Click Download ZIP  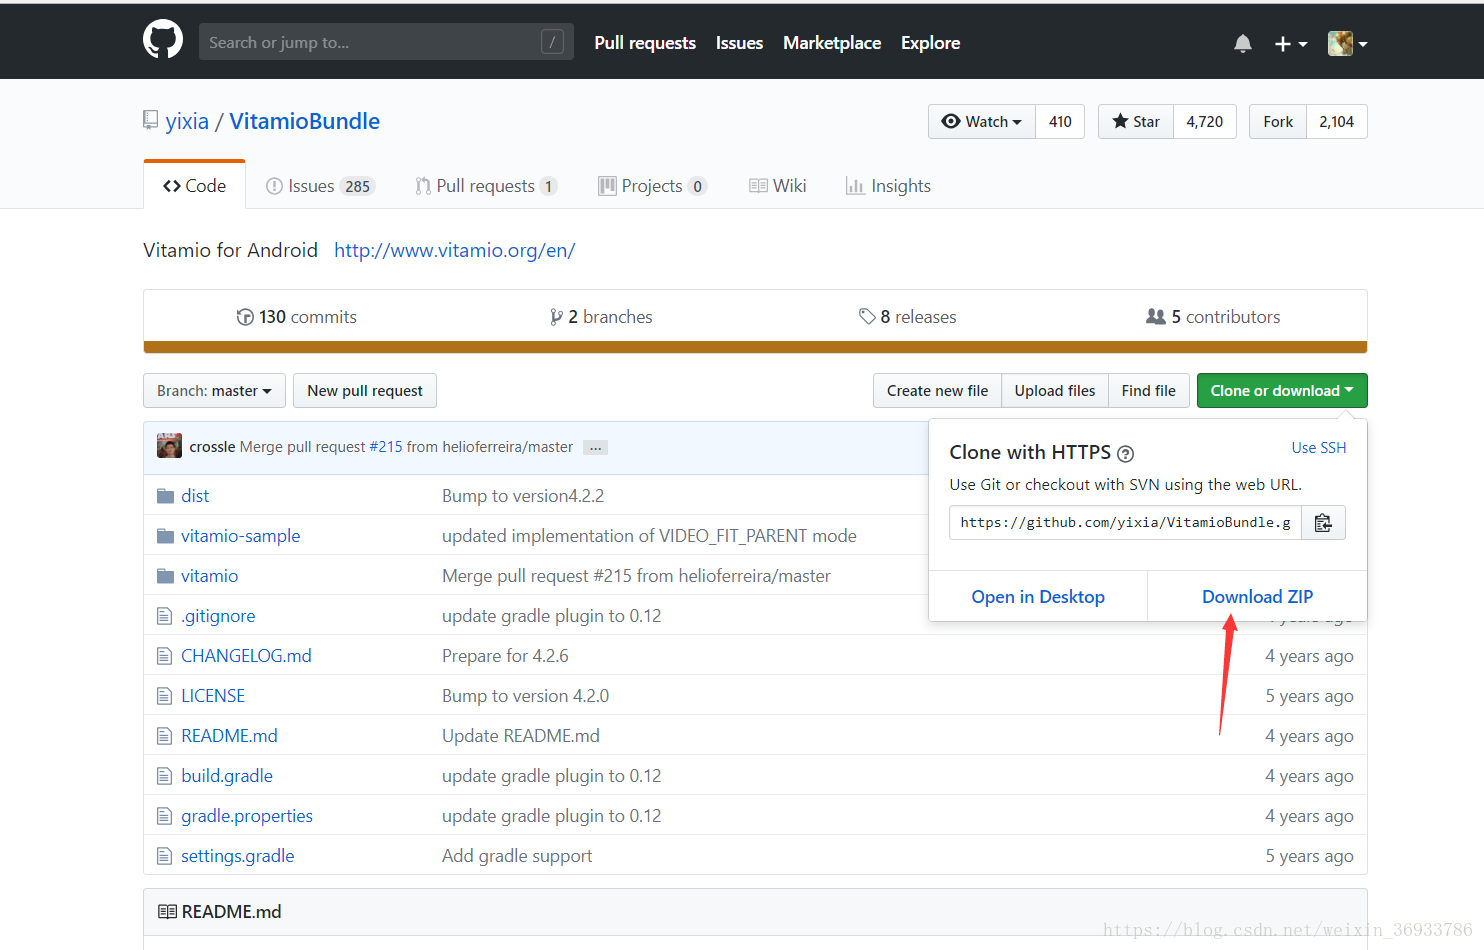[1257, 597]
